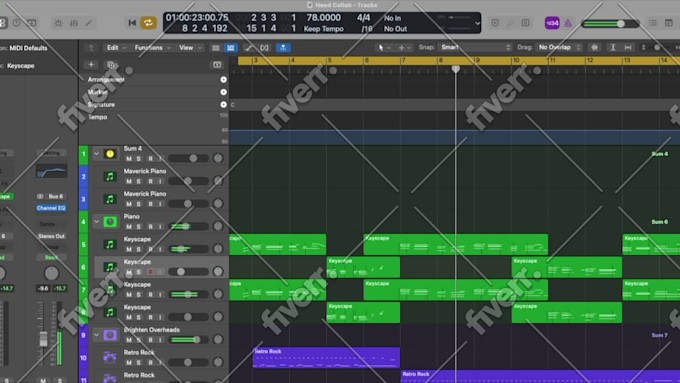Click the purple count-in 1234 button
The width and height of the screenshot is (680, 383).
[552, 23]
